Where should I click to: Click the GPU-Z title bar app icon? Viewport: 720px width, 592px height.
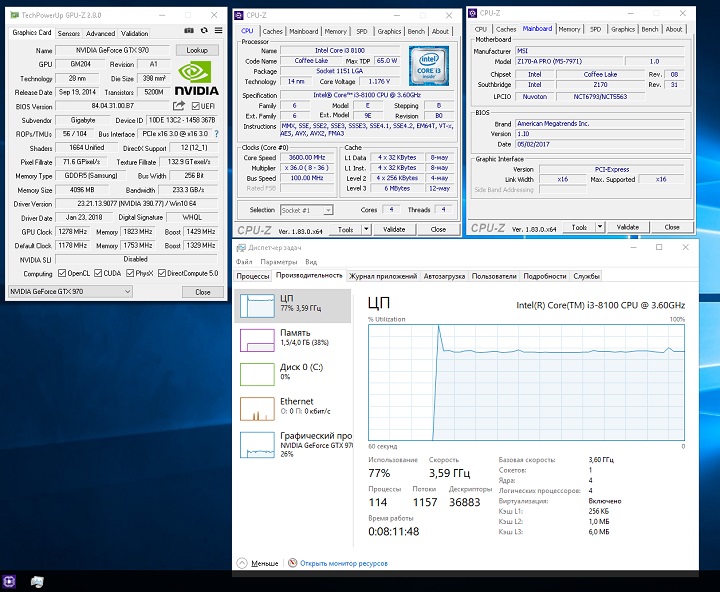[14, 15]
